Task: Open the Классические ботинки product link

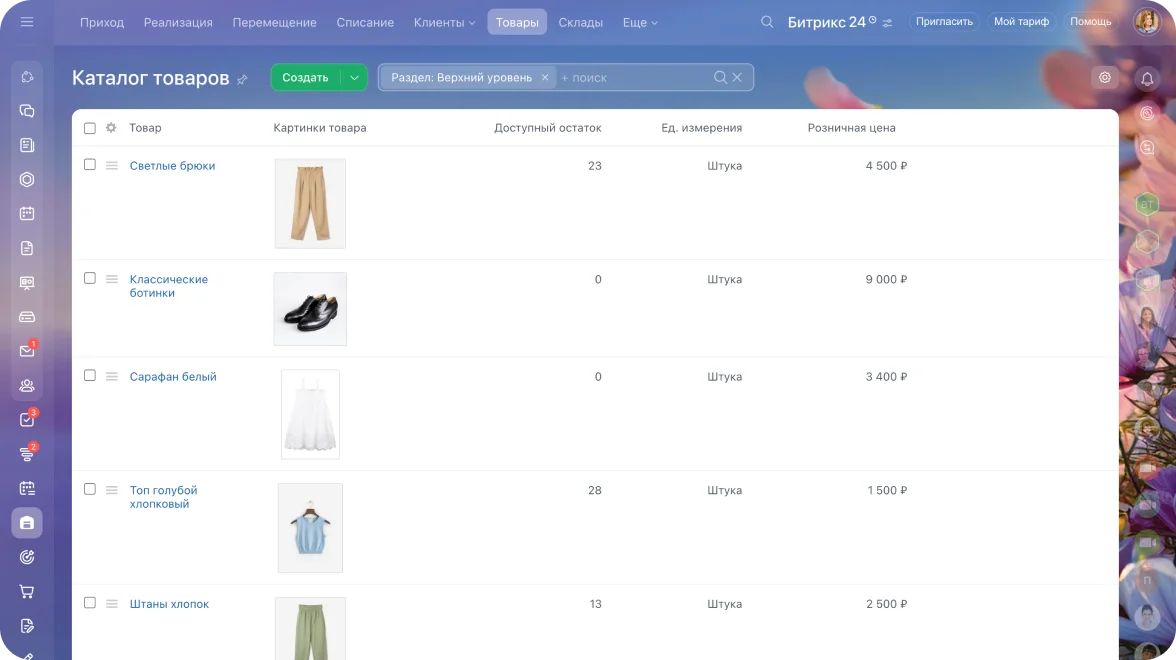Action: coord(169,286)
